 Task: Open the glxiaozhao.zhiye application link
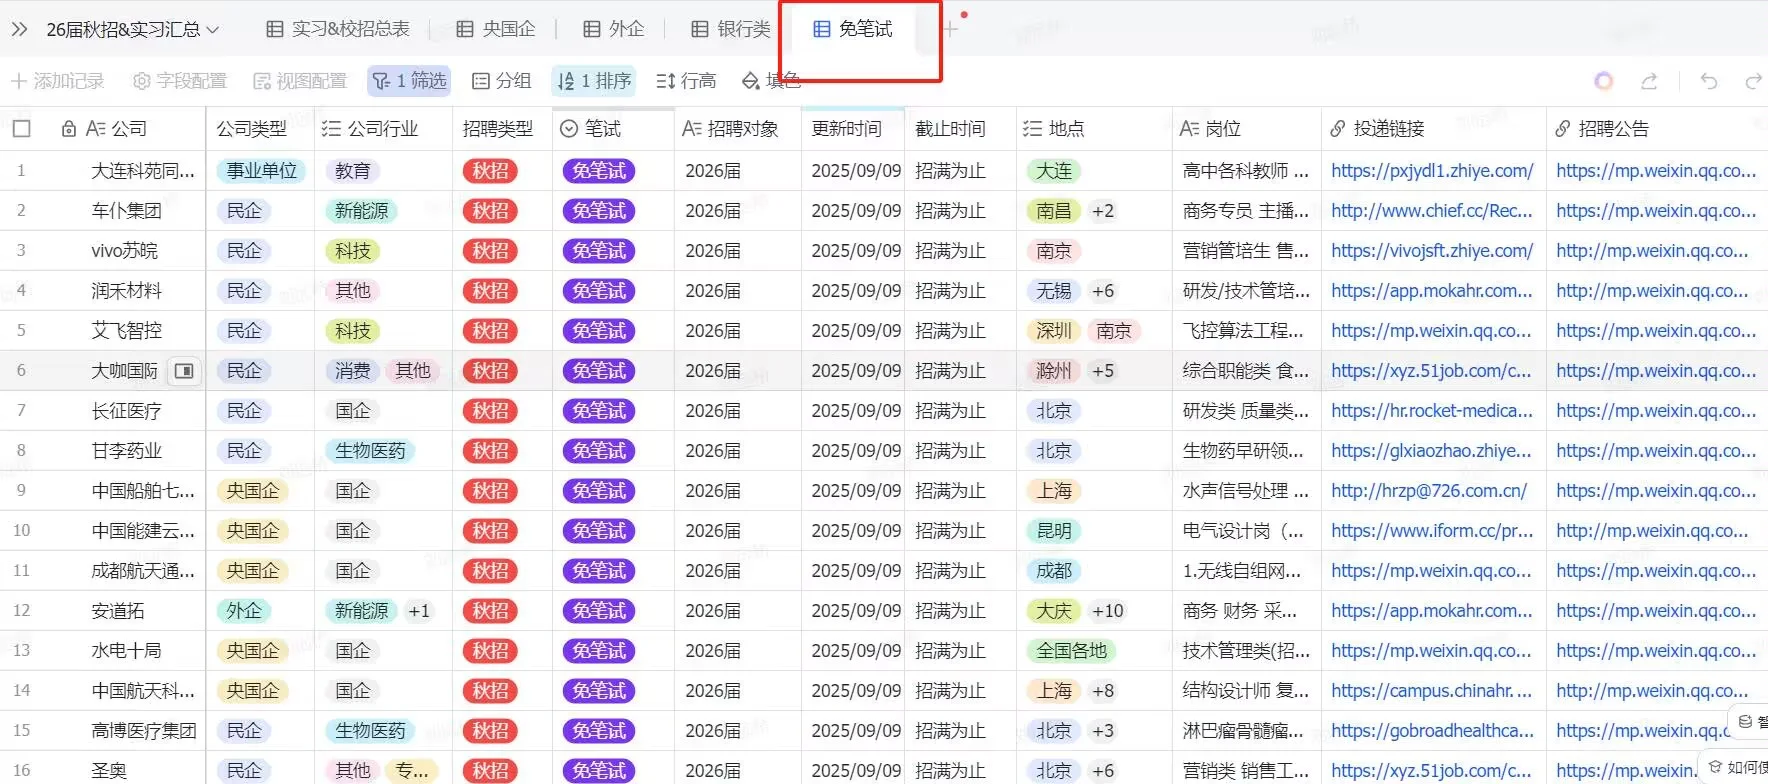tap(1432, 451)
